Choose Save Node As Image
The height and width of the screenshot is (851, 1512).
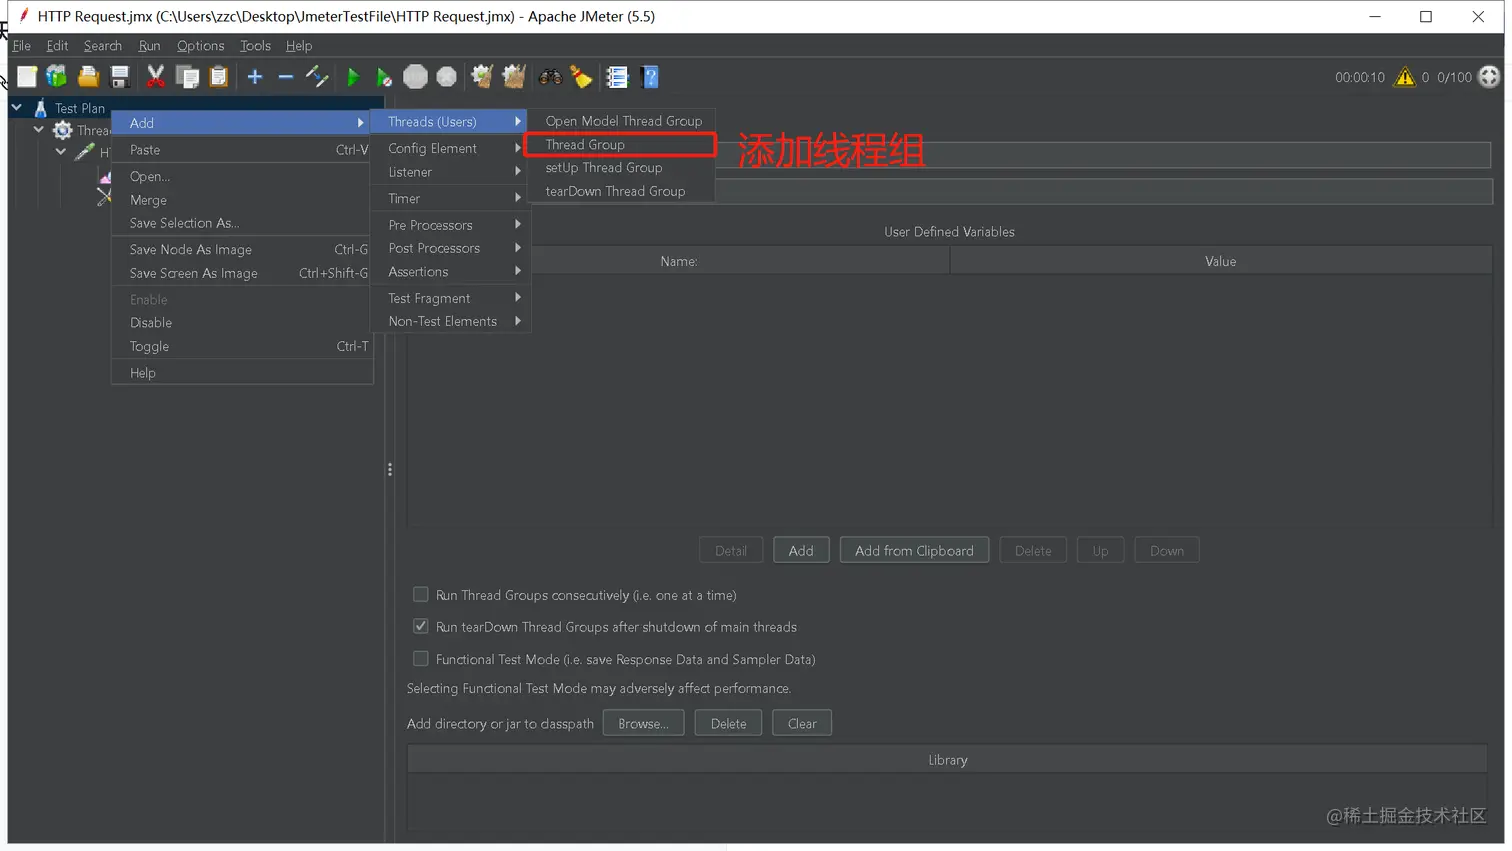(x=242, y=250)
